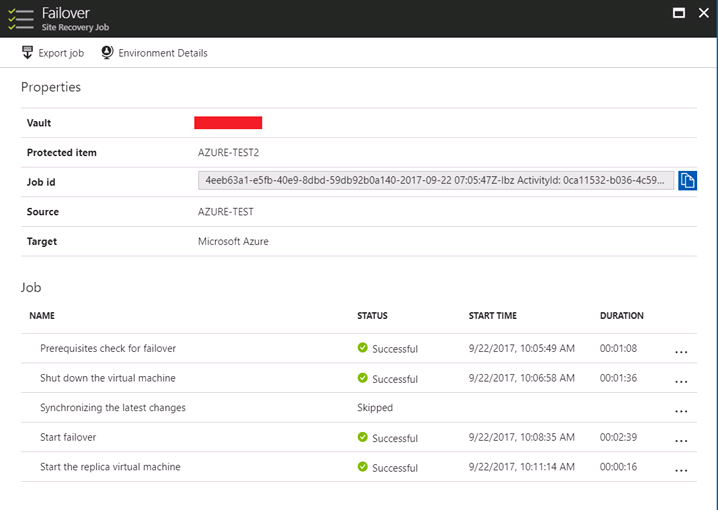Click the Protected item property label
Viewport: 718px width, 510px height.
coord(61,152)
